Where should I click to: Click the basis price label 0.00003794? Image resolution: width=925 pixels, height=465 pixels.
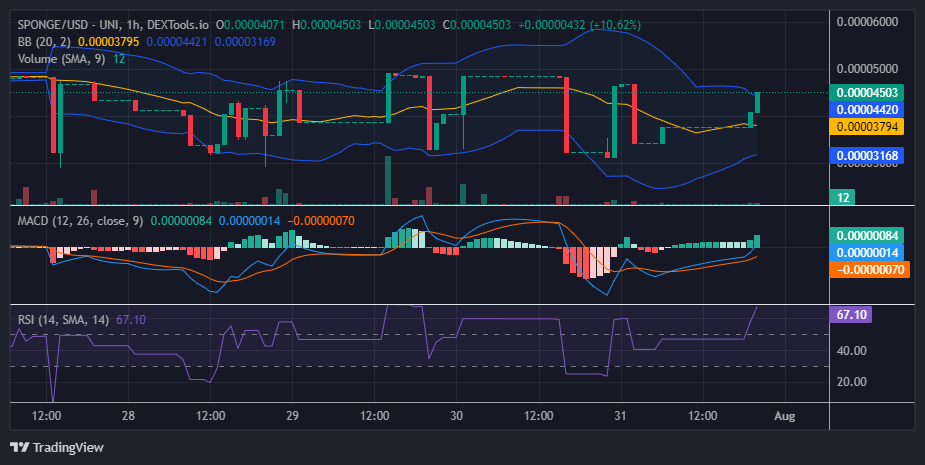[x=867, y=126]
